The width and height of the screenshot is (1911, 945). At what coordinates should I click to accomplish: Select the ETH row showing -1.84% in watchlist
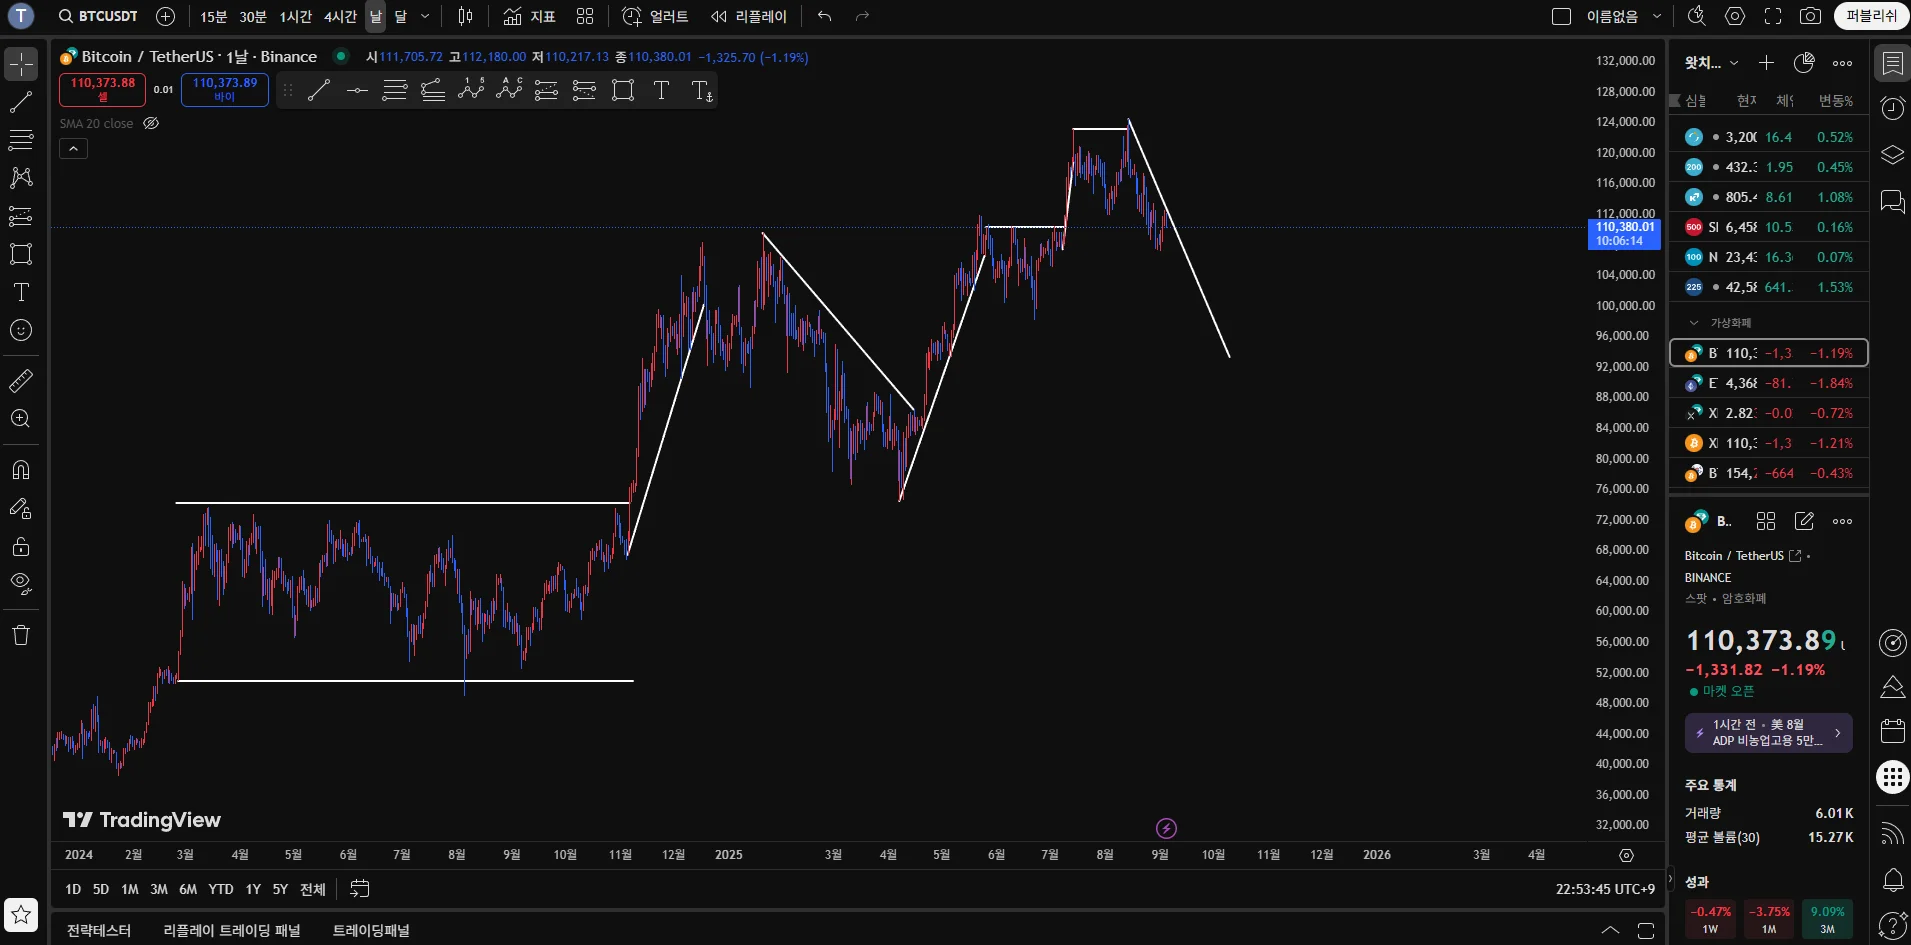(1769, 383)
